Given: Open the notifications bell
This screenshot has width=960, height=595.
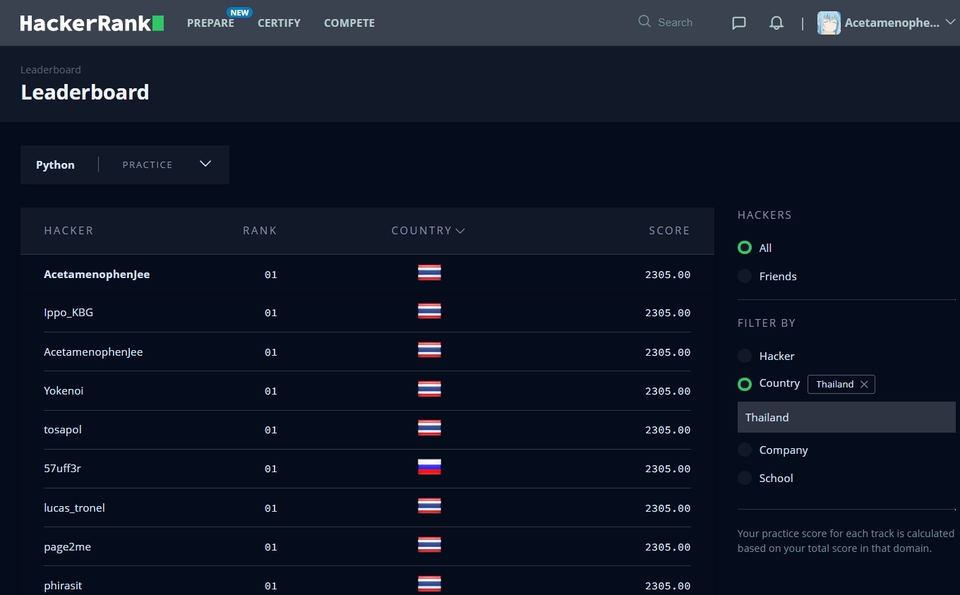Looking at the screenshot, I should click(x=776, y=23).
